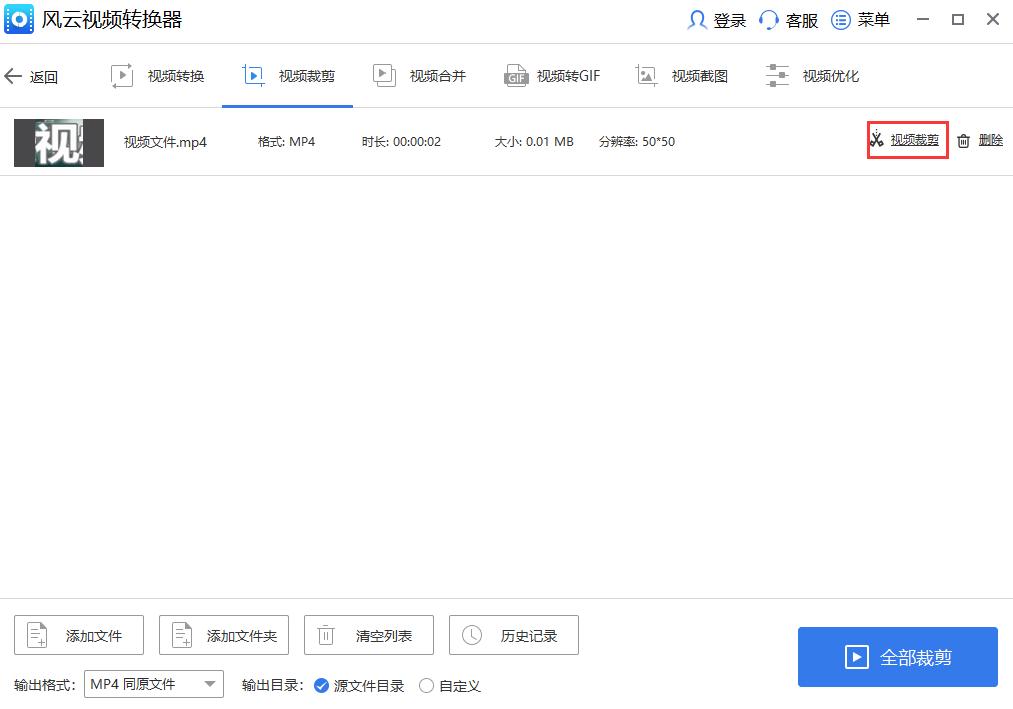Switch to the 视频裁剪 tab
Screen dimensions: 1013x709
pyautogui.click(x=288, y=74)
